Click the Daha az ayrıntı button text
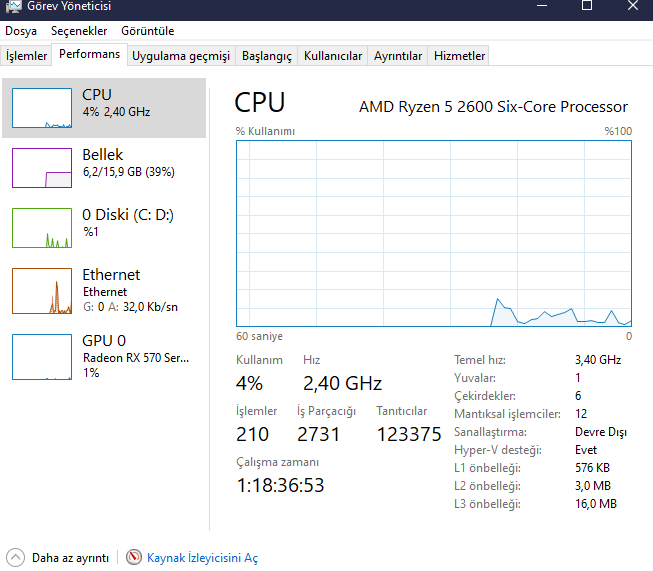The height and width of the screenshot is (571, 653). 68,558
